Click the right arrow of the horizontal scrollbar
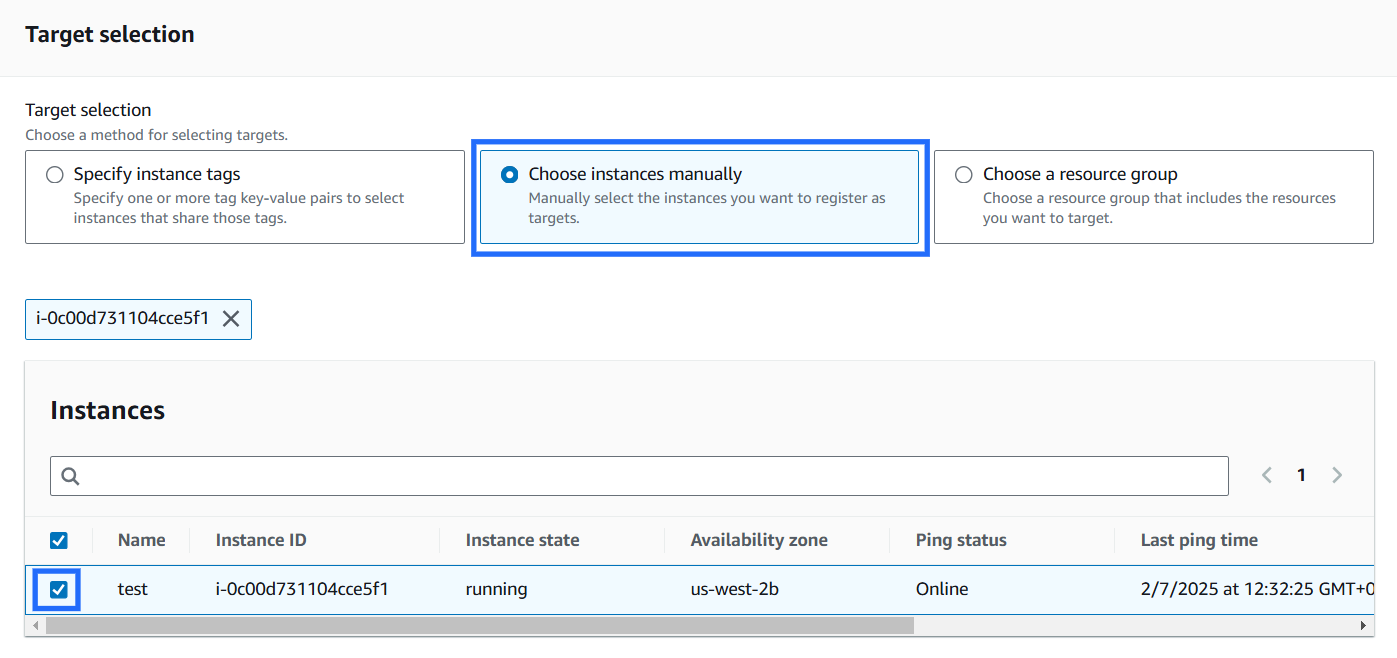Viewport: 1397px width, 658px height. pos(1362,626)
